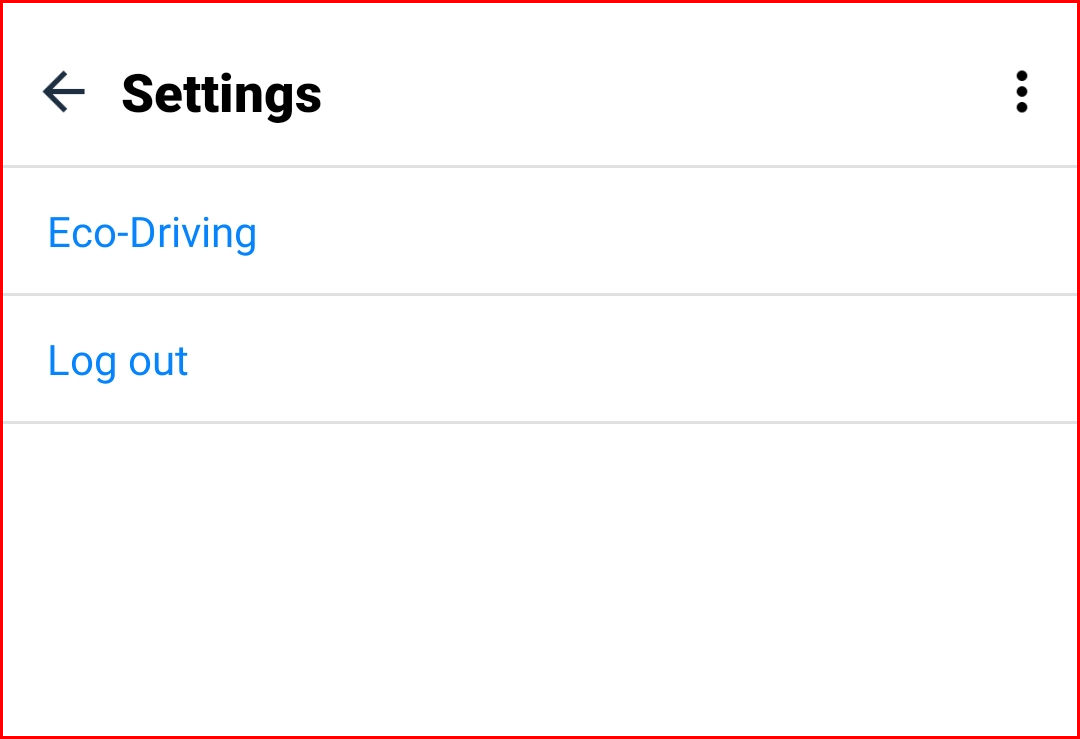Click the Settings title text
The image size is (1080, 739).
click(222, 95)
